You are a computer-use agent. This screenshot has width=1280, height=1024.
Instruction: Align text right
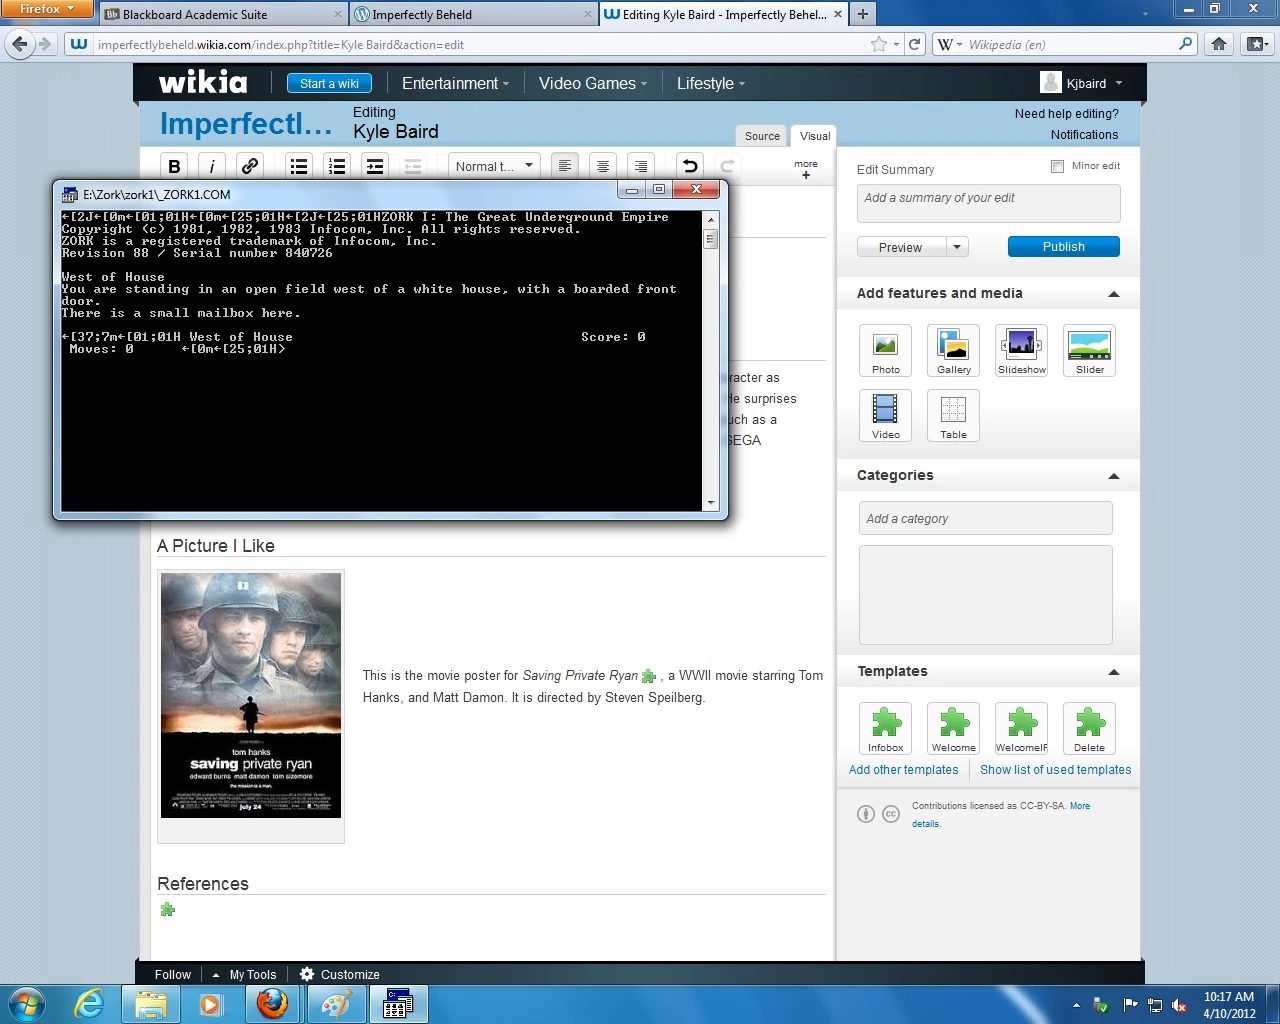tap(641, 166)
